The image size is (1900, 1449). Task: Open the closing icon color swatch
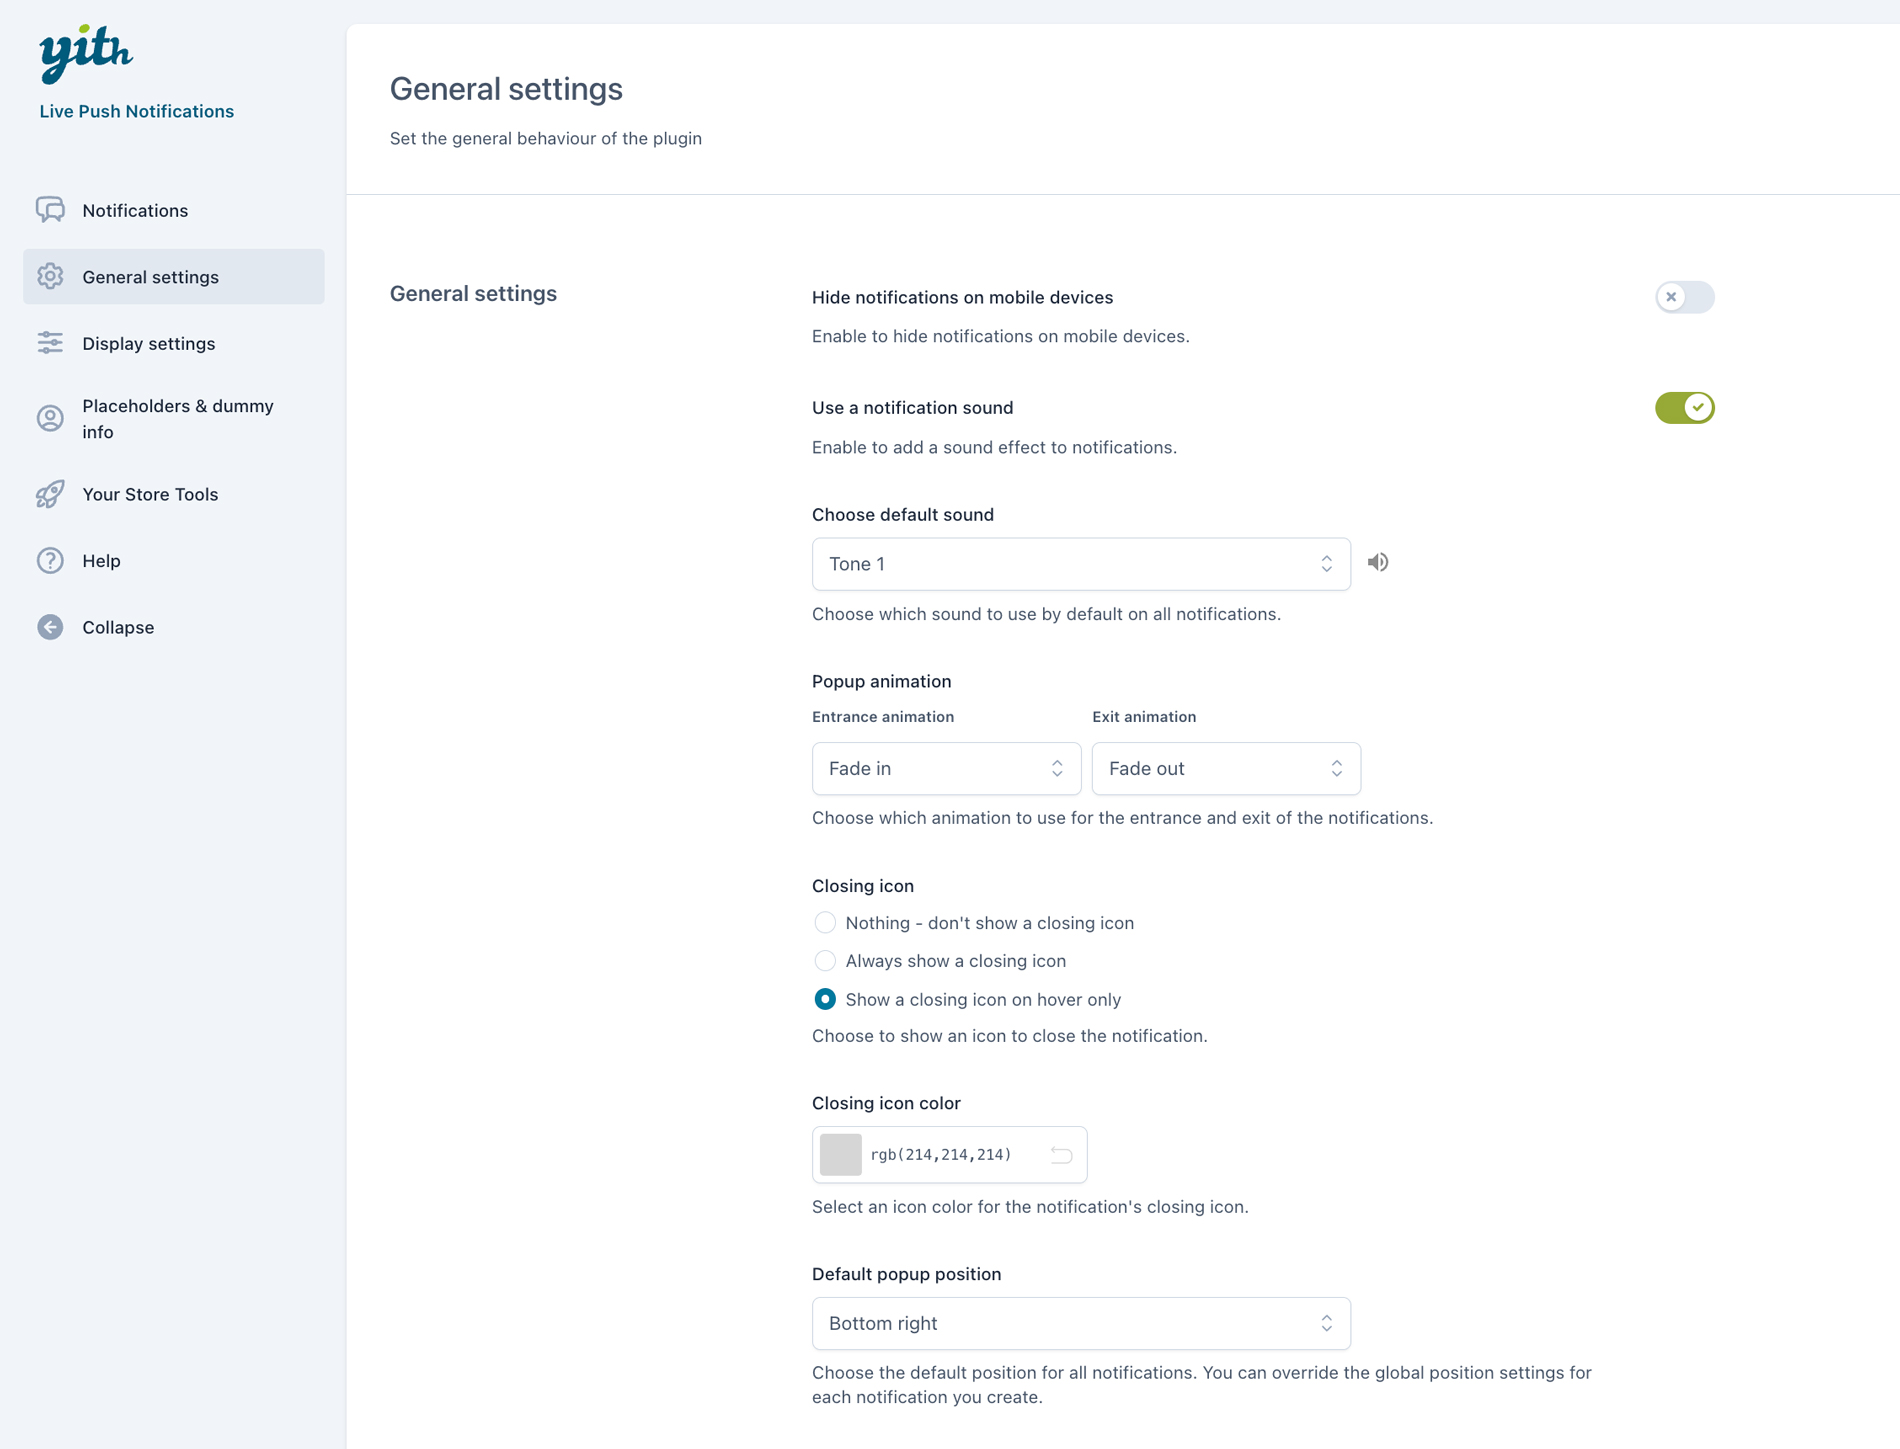click(841, 1155)
